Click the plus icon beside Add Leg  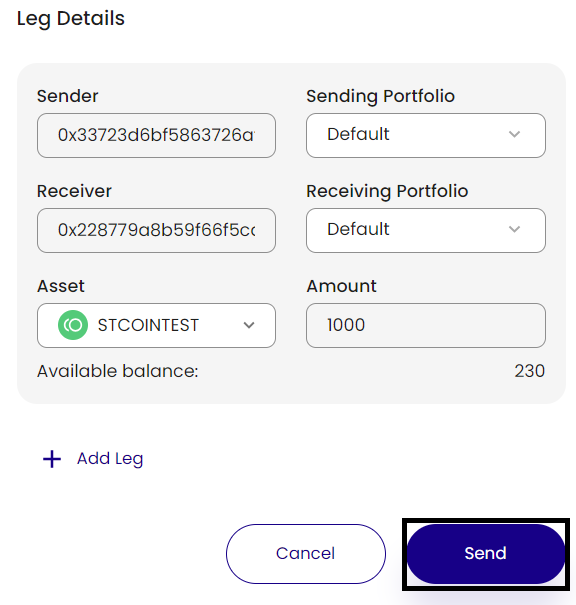tap(52, 459)
